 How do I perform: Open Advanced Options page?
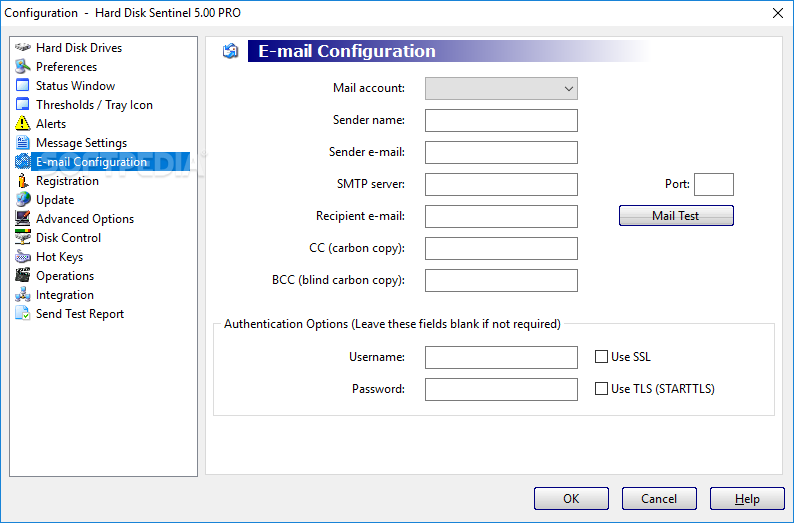click(x=85, y=219)
